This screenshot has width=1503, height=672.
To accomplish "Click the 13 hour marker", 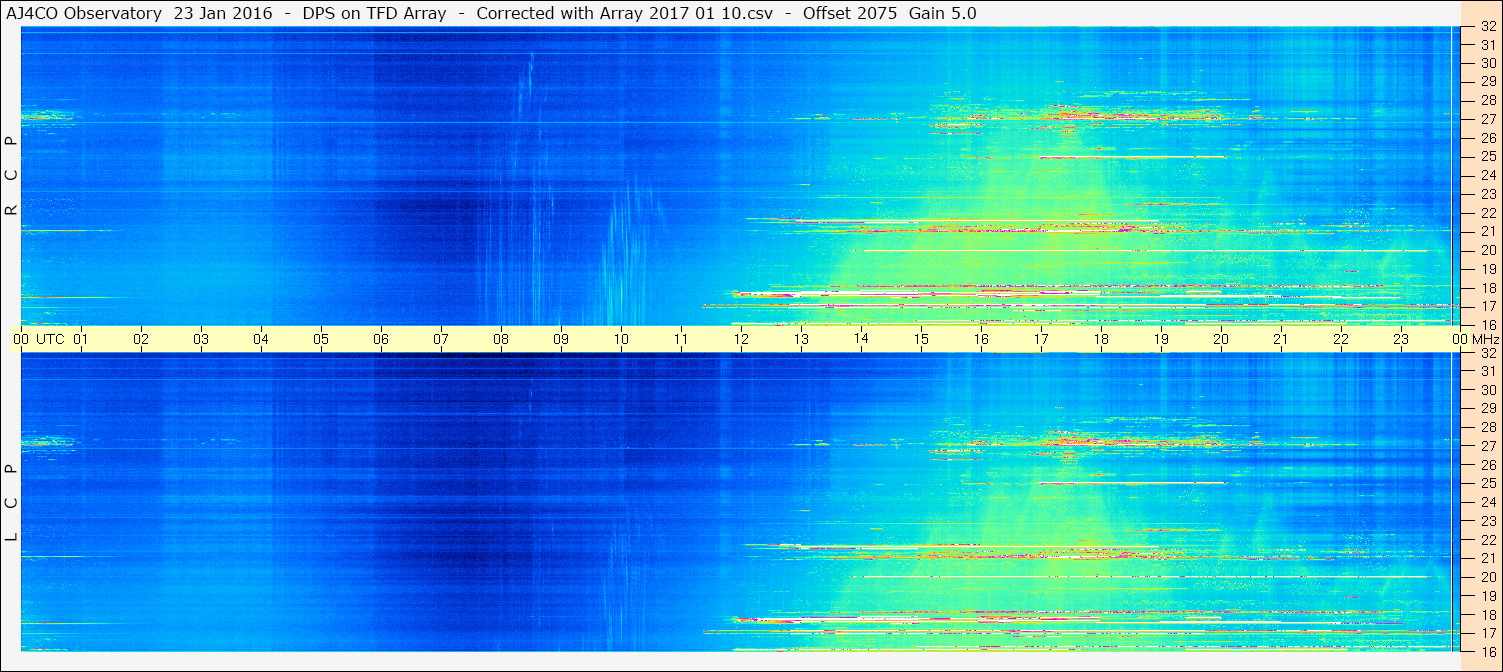I will 801,339.
